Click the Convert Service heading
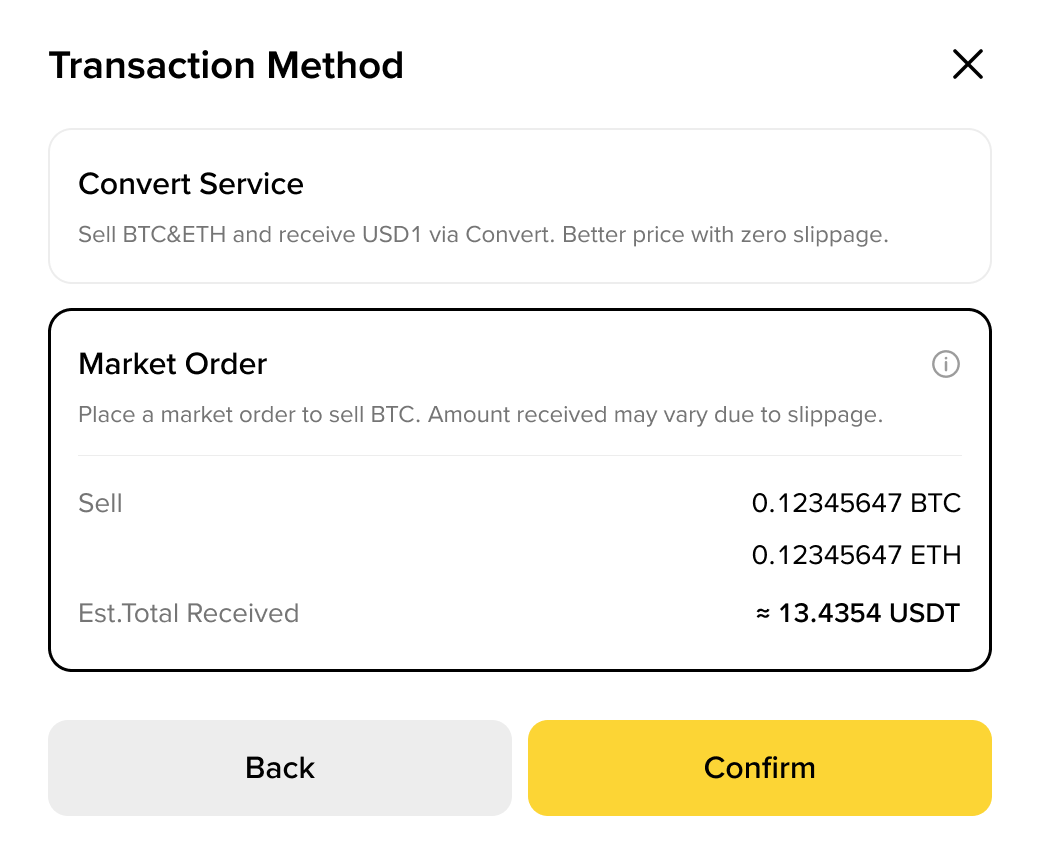 pyautogui.click(x=191, y=184)
